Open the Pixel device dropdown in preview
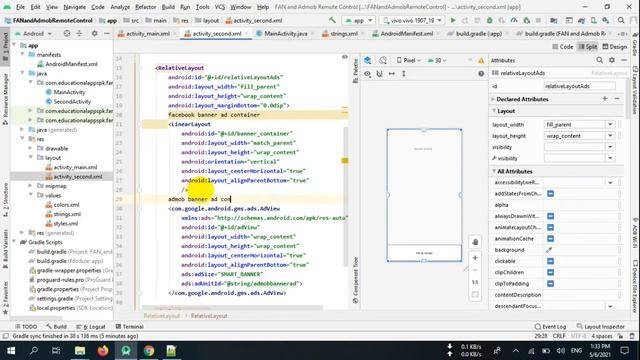 [x=409, y=60]
